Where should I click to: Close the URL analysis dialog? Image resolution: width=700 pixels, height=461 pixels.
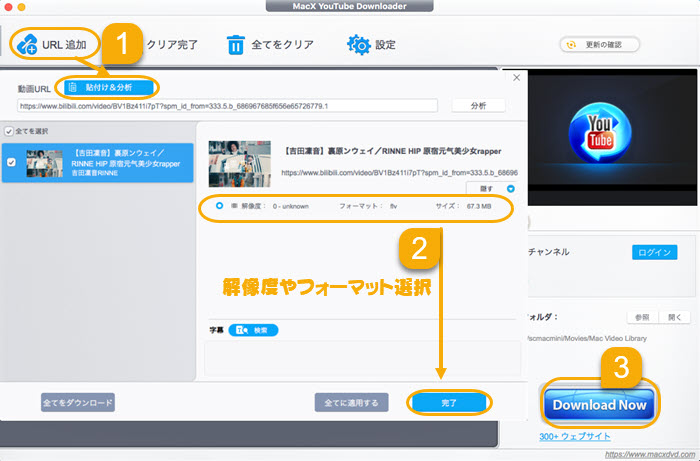[517, 78]
